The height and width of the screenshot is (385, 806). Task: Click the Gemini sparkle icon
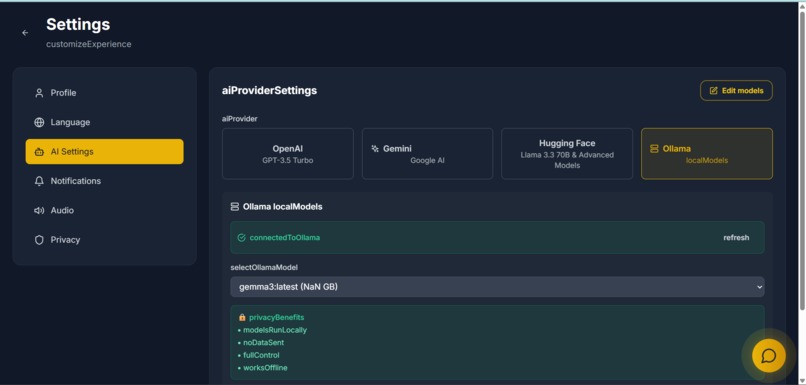click(x=375, y=149)
